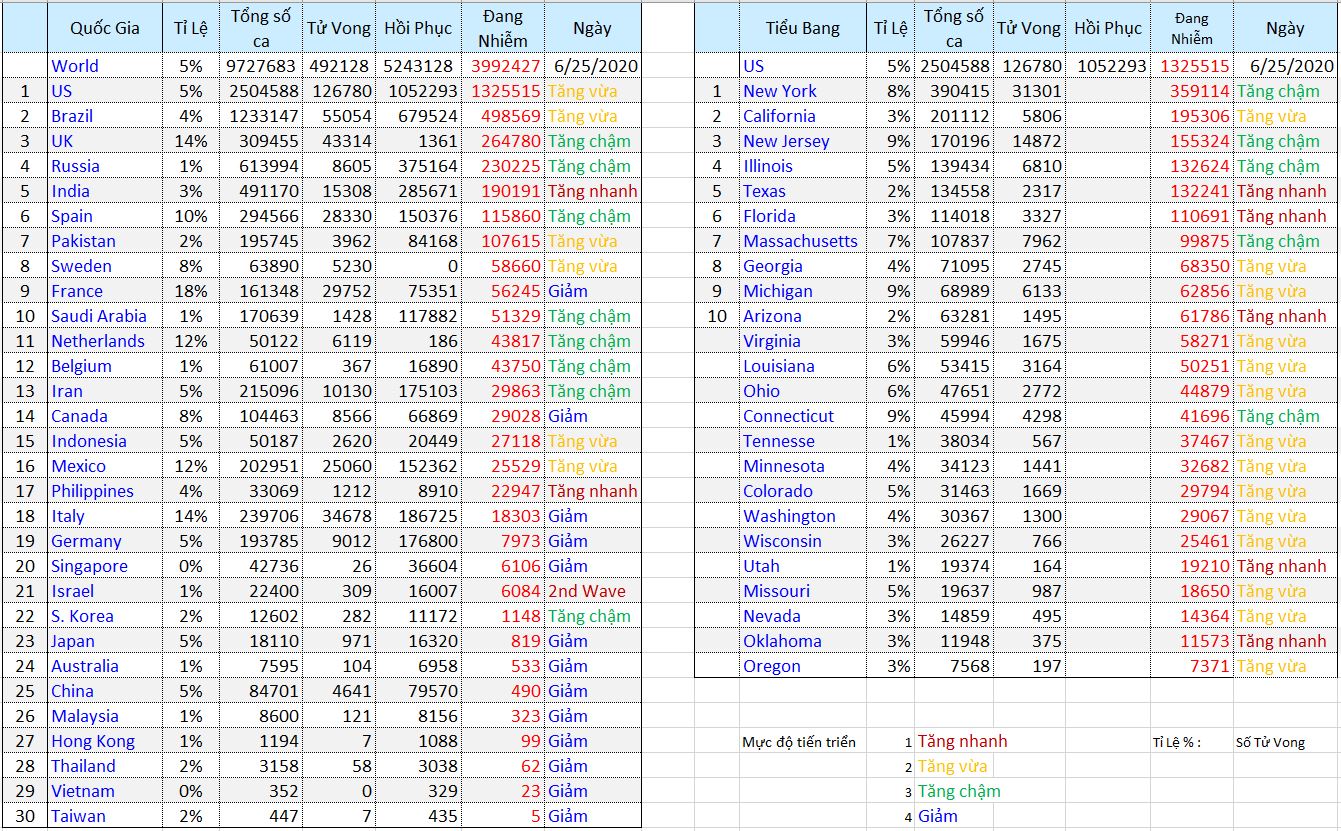Open the Hong Kong link
The width and height of the screenshot is (1341, 831).
tap(93, 741)
